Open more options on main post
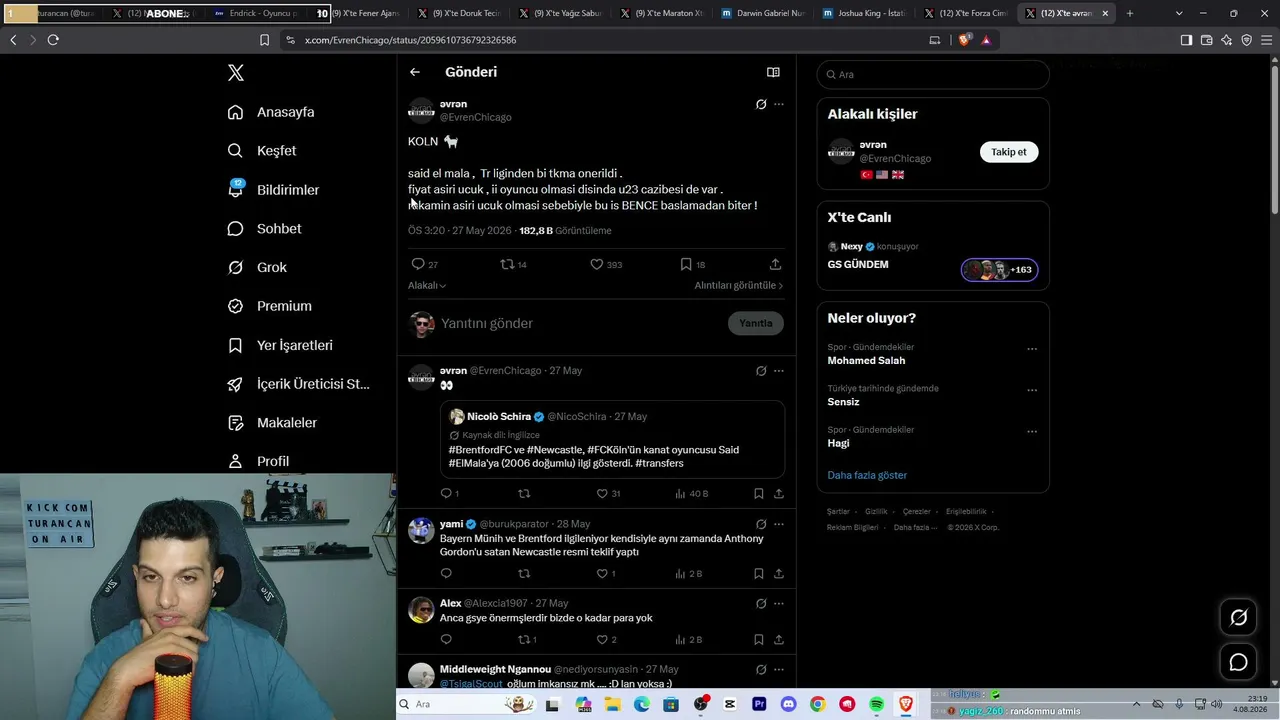The image size is (1280, 720). 779,104
